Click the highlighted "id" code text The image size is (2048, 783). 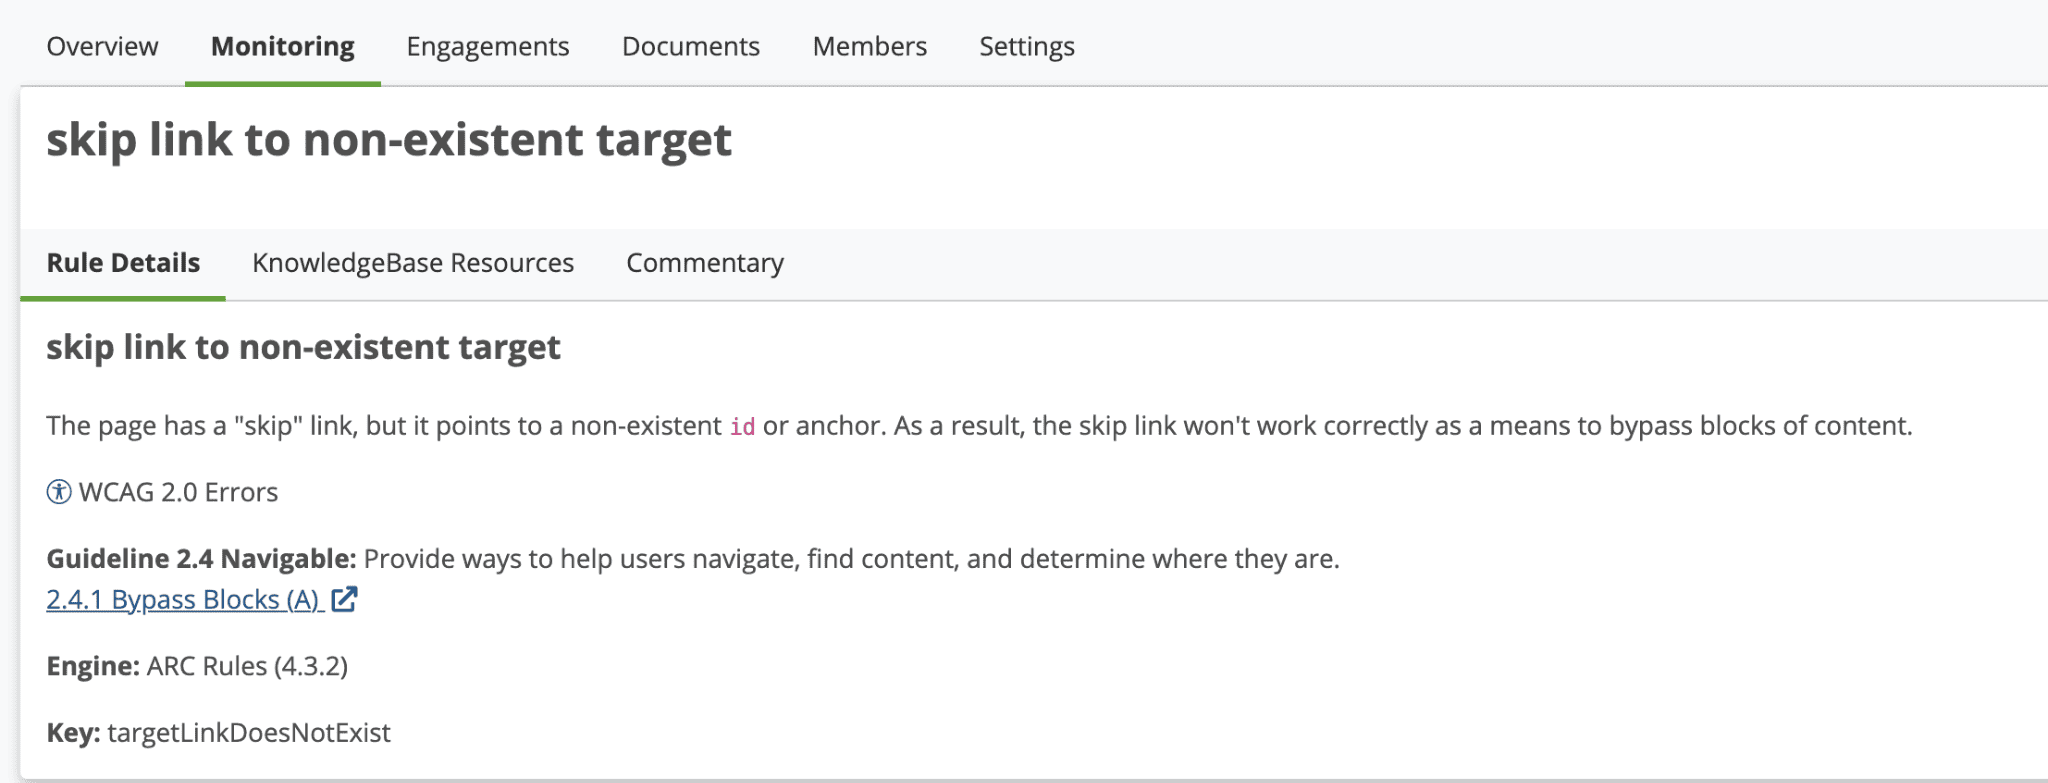[742, 427]
